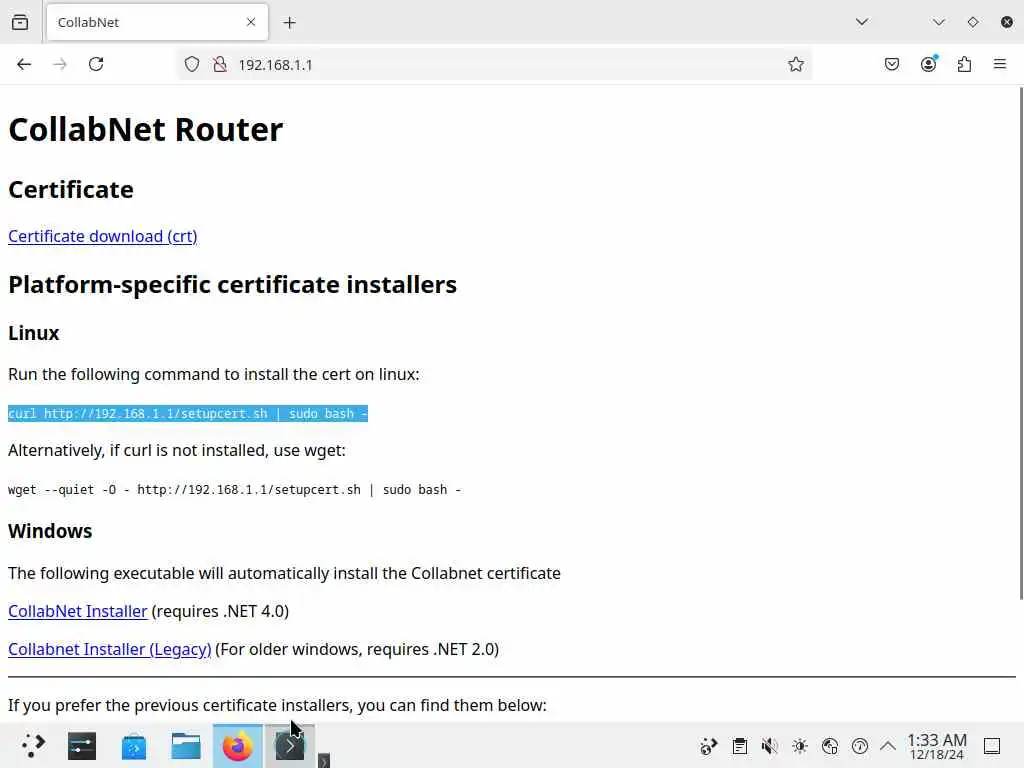Expand the hidden system tray icons arrow

(x=888, y=746)
